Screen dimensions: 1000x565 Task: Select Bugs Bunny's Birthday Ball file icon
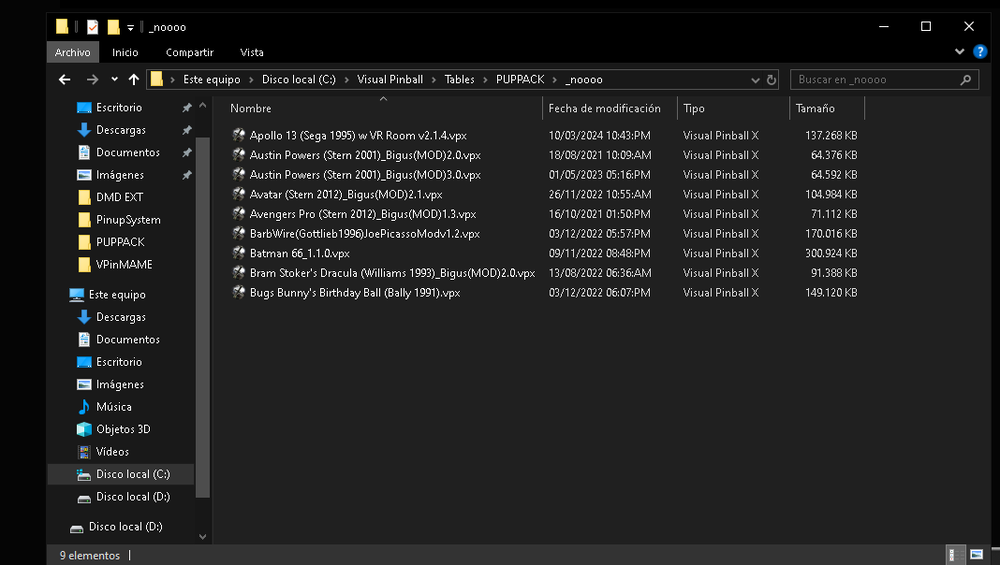click(239, 293)
